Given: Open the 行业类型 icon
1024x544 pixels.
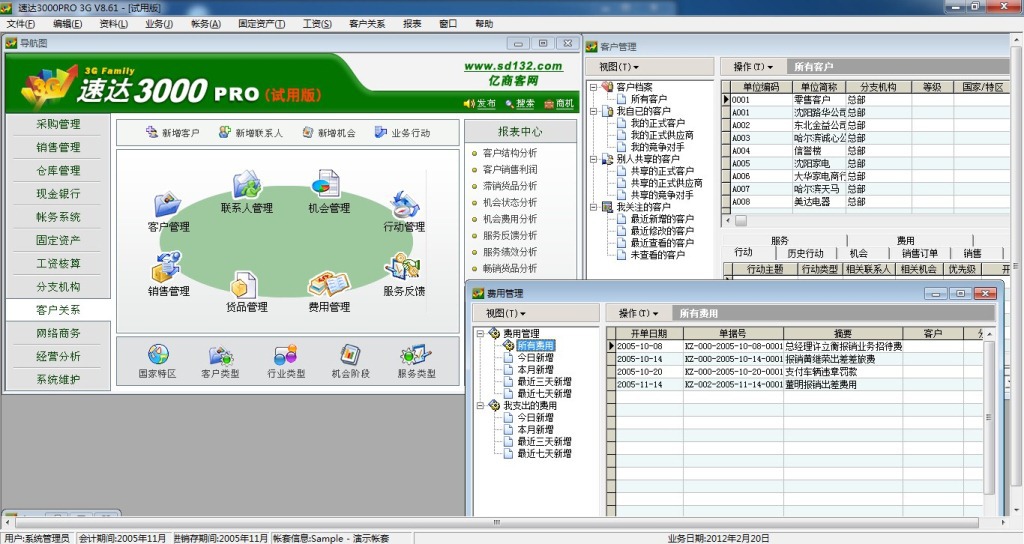Looking at the screenshot, I should 286,355.
